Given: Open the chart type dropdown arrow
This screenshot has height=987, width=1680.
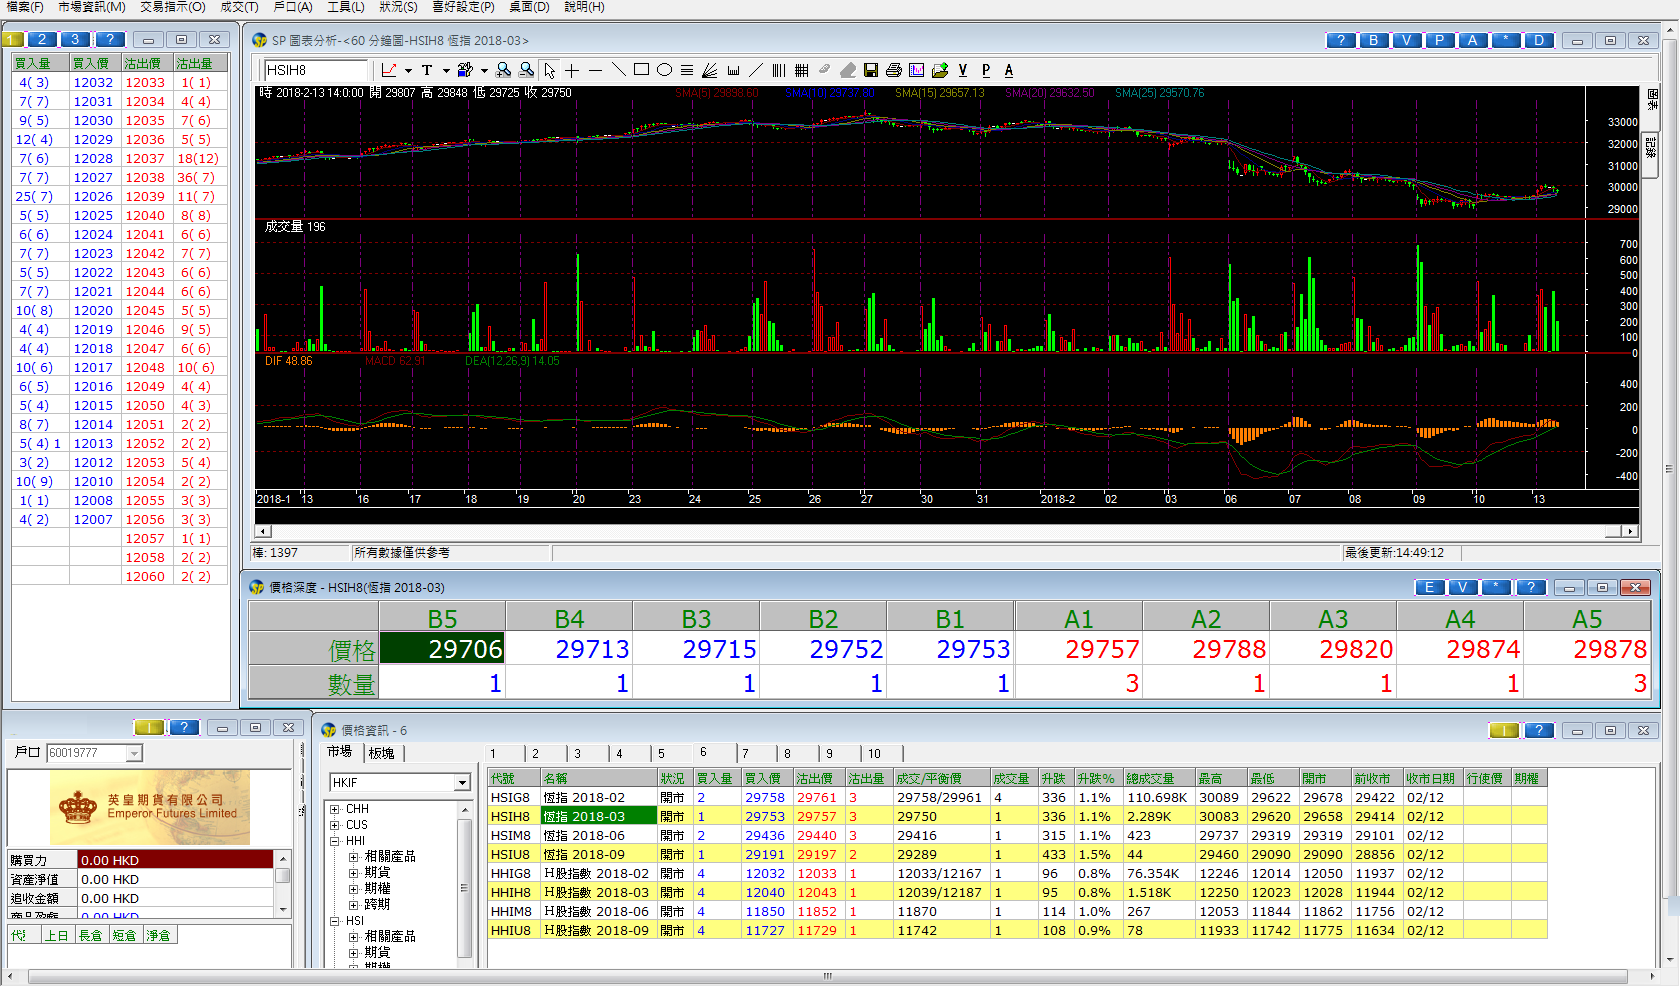Looking at the screenshot, I should point(408,70).
